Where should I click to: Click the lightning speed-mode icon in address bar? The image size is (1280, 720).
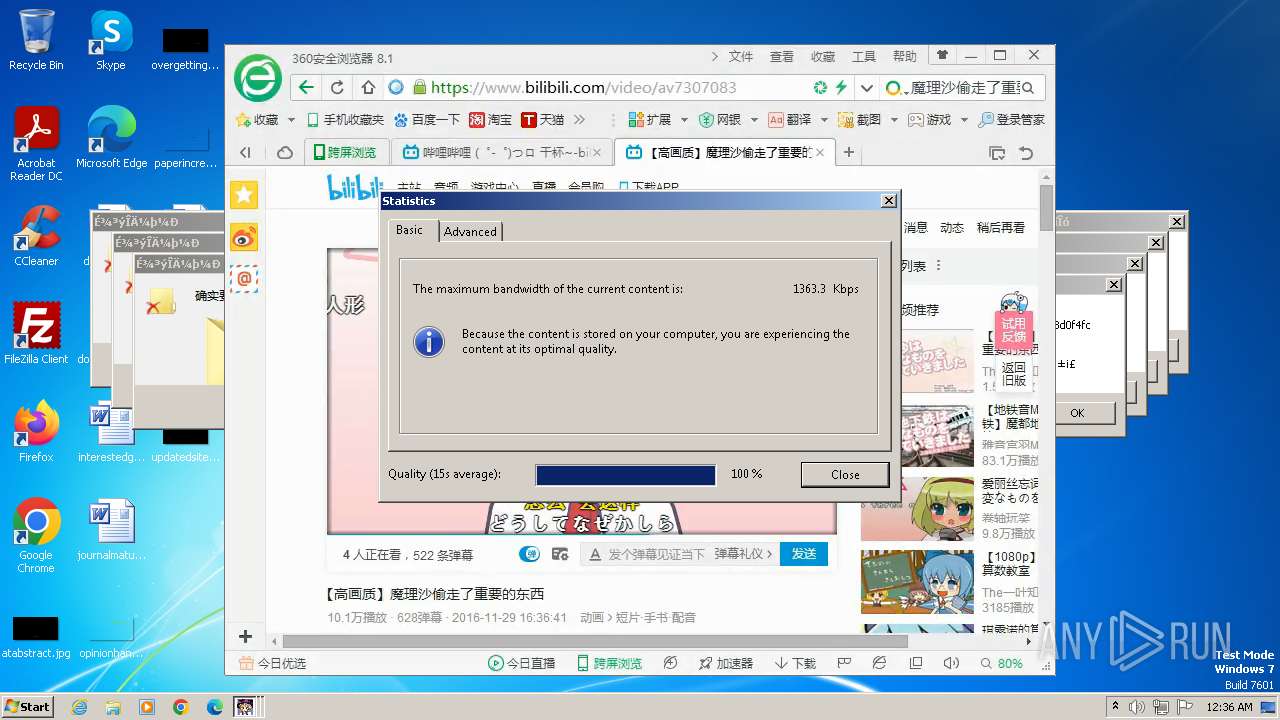click(841, 87)
